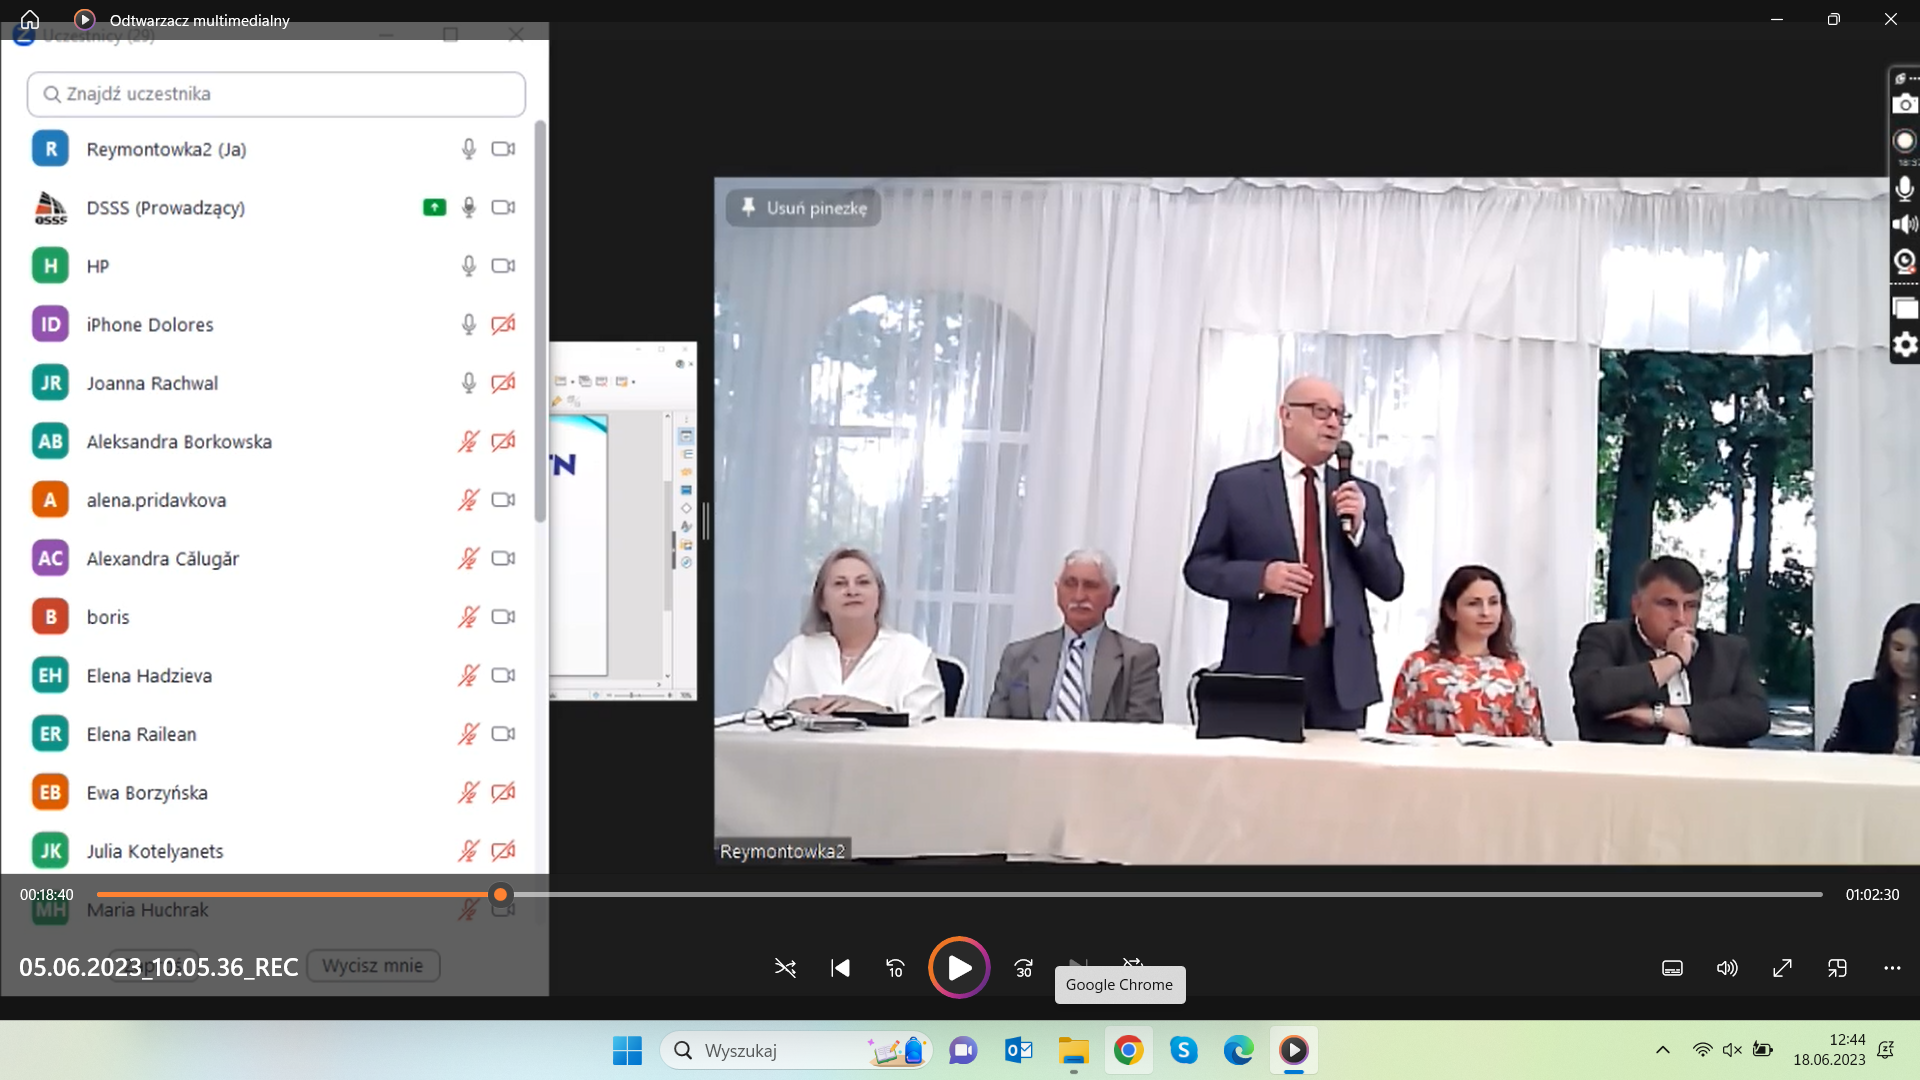
Task: Open Outlook from the taskbar
Action: [1018, 1050]
